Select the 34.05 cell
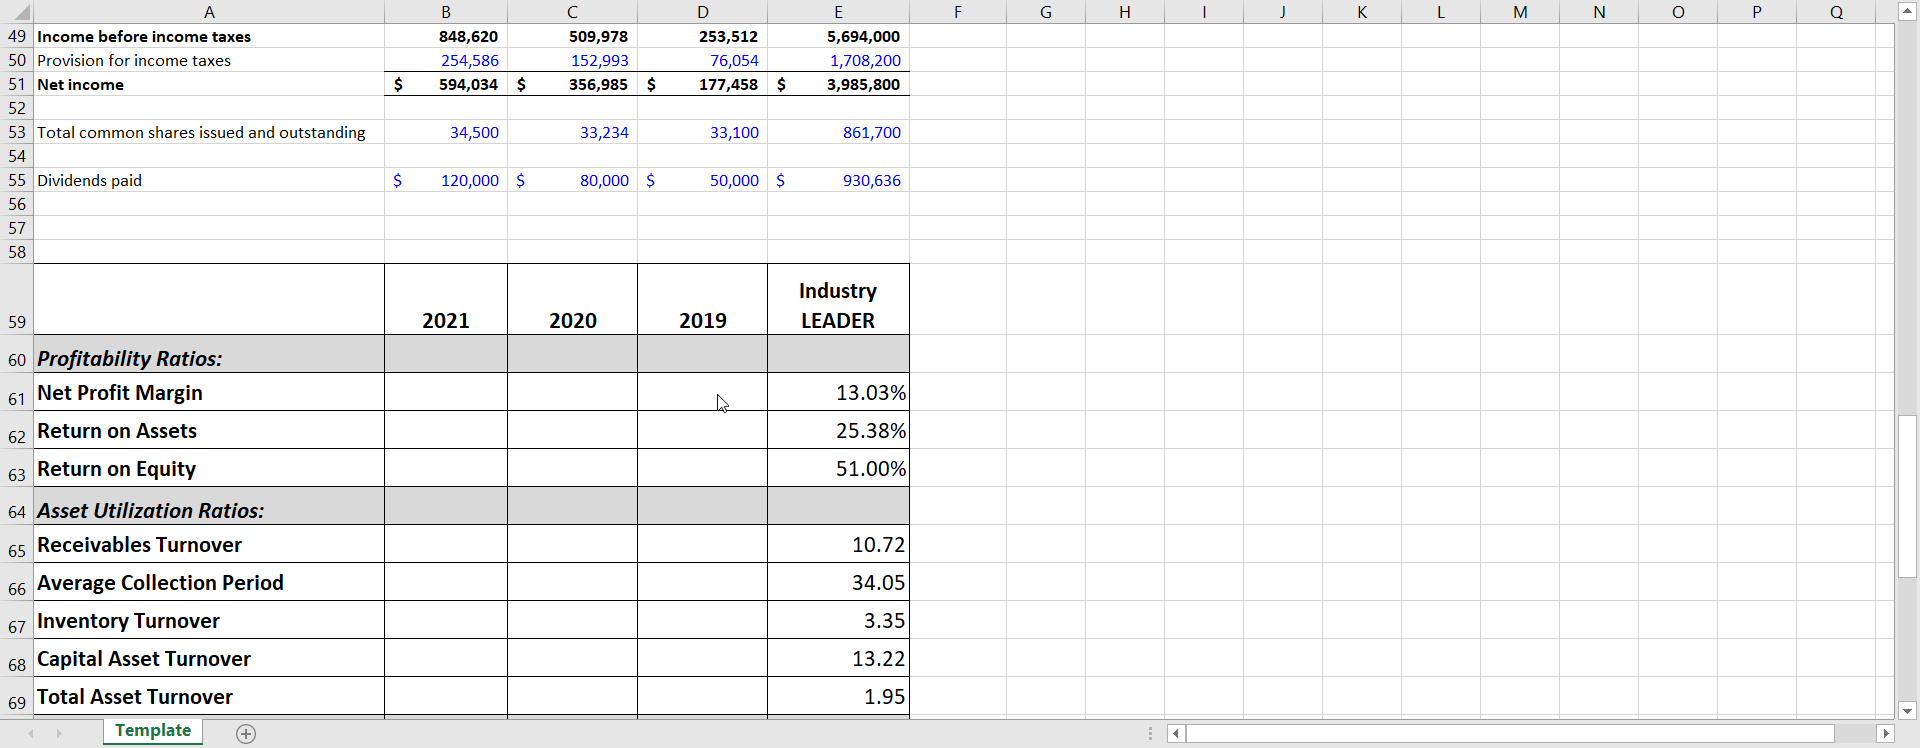 838,582
